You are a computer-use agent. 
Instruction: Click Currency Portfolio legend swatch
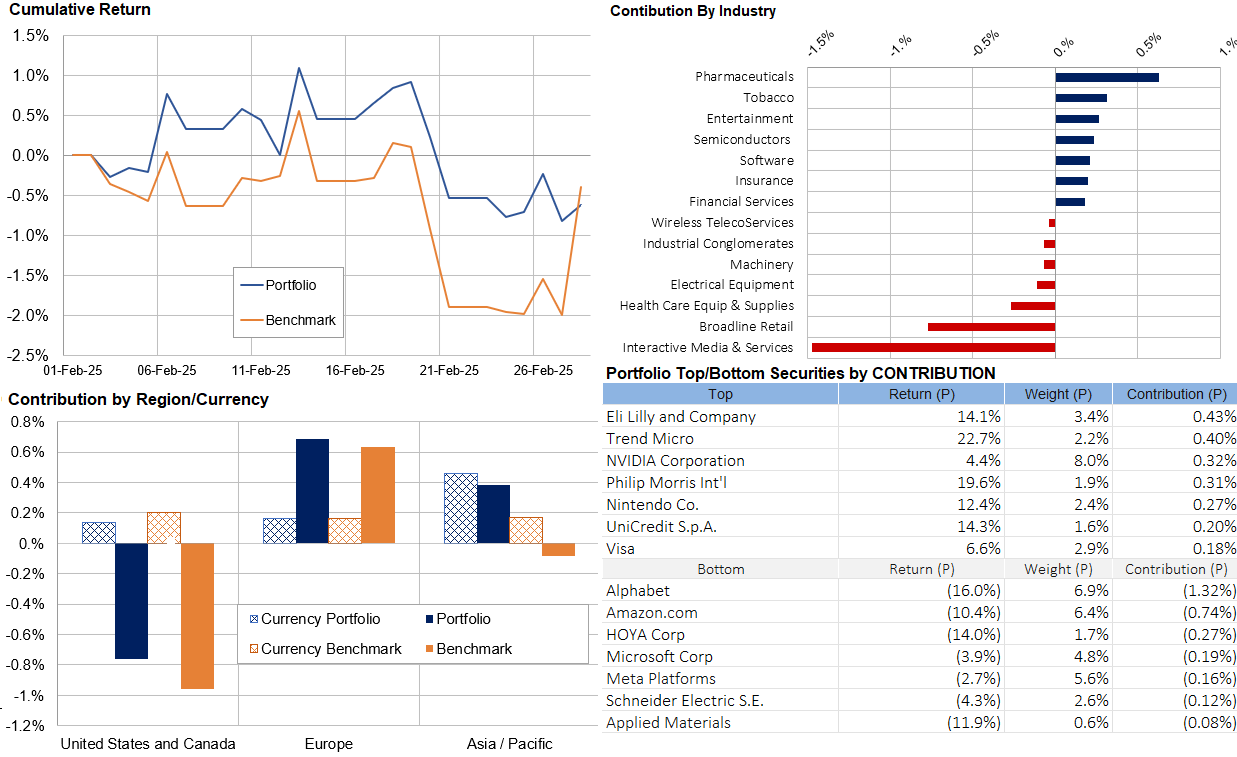pyautogui.click(x=252, y=619)
